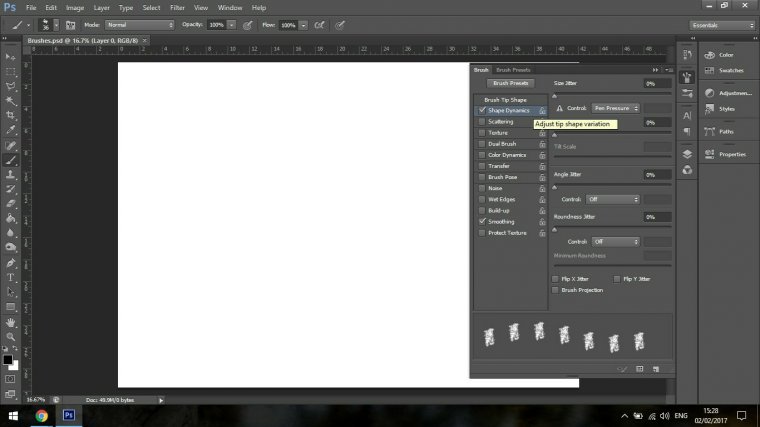Open the Adjustments panel
Viewport: 760px width, 427px height.
pyautogui.click(x=728, y=93)
